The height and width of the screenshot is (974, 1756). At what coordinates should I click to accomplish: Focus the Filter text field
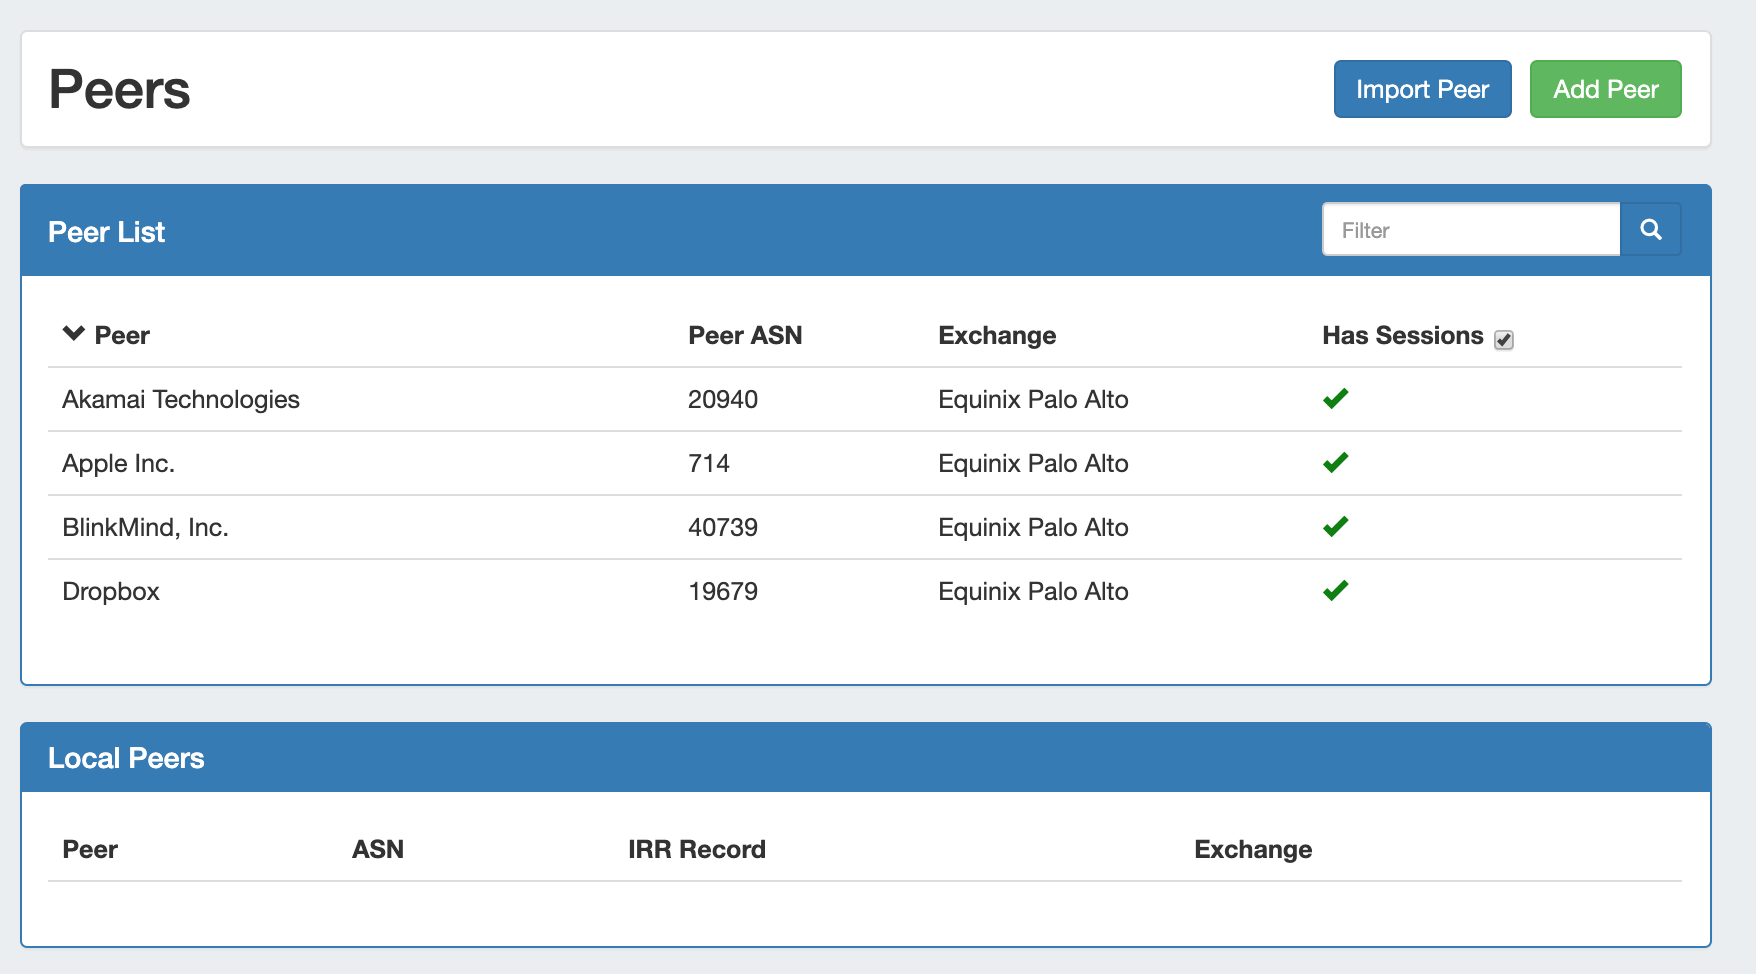[1470, 230]
